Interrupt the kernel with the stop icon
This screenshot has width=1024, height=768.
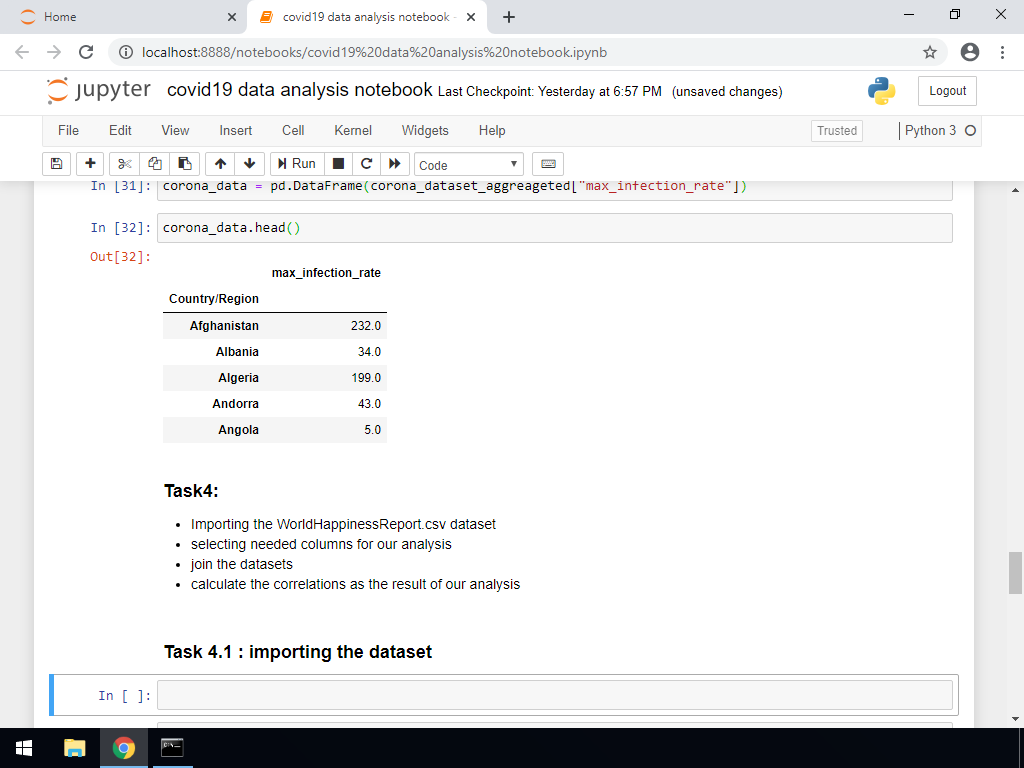click(338, 164)
